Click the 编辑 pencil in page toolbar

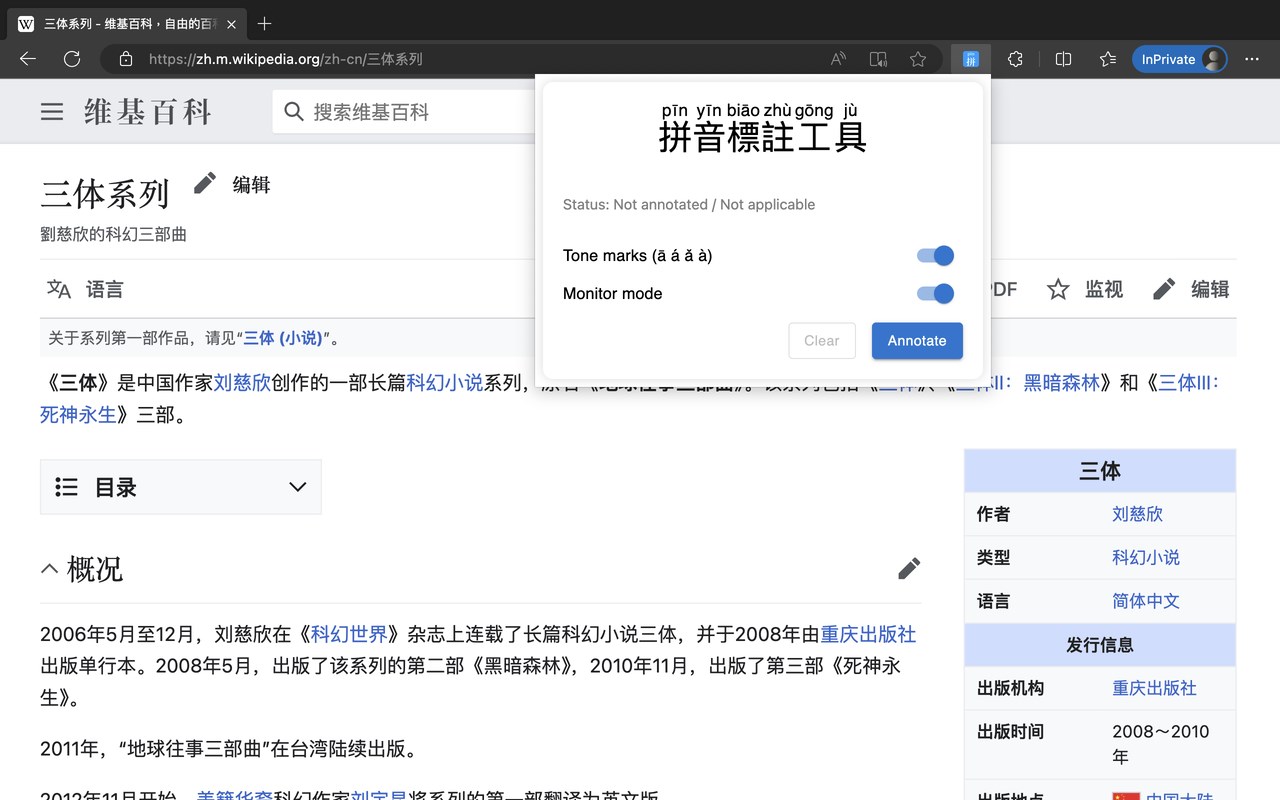1191,289
